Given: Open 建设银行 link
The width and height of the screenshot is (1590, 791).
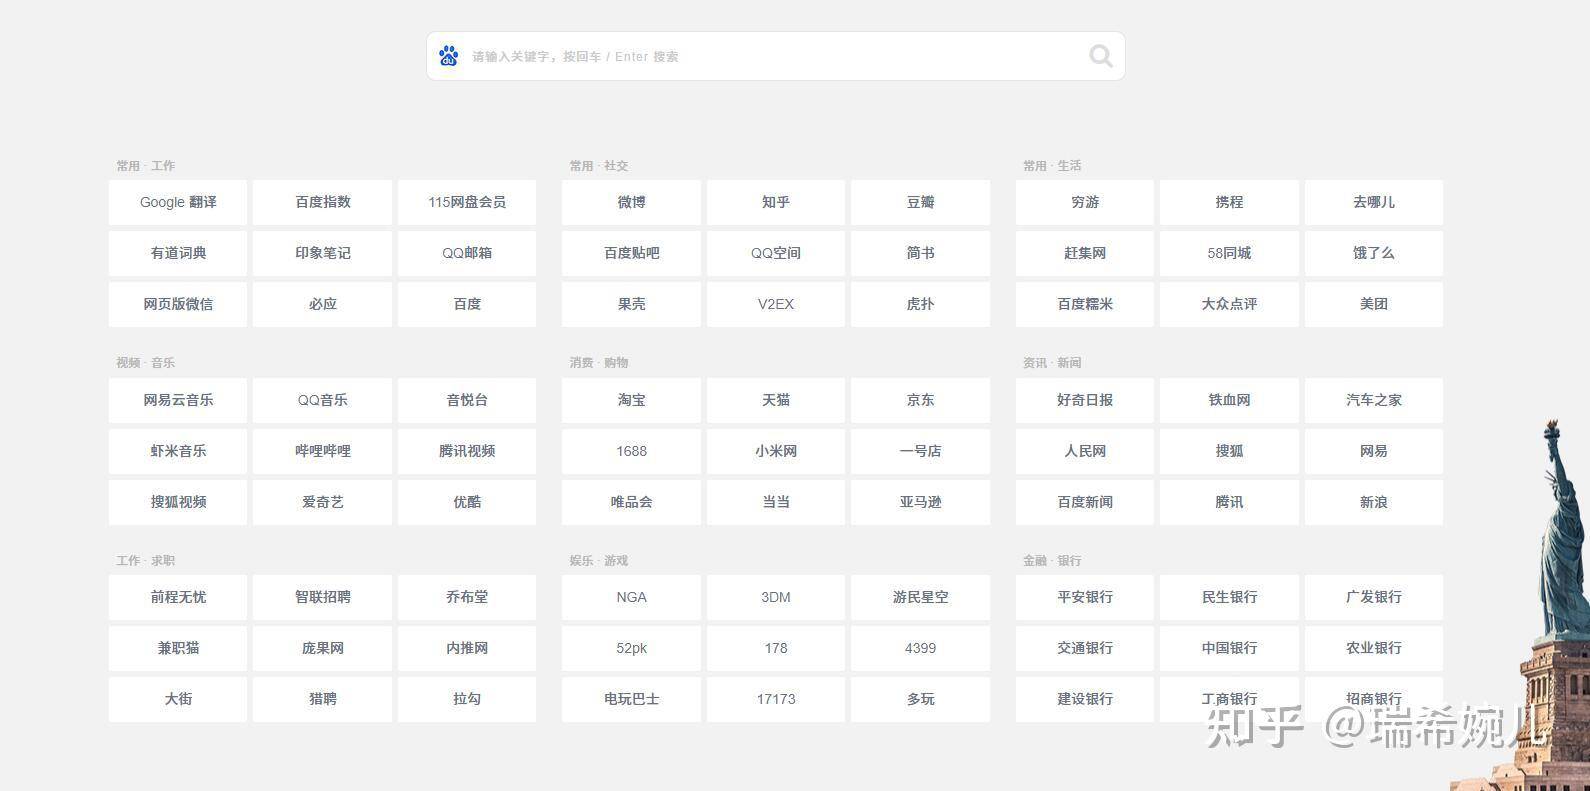Looking at the screenshot, I should point(1085,699).
